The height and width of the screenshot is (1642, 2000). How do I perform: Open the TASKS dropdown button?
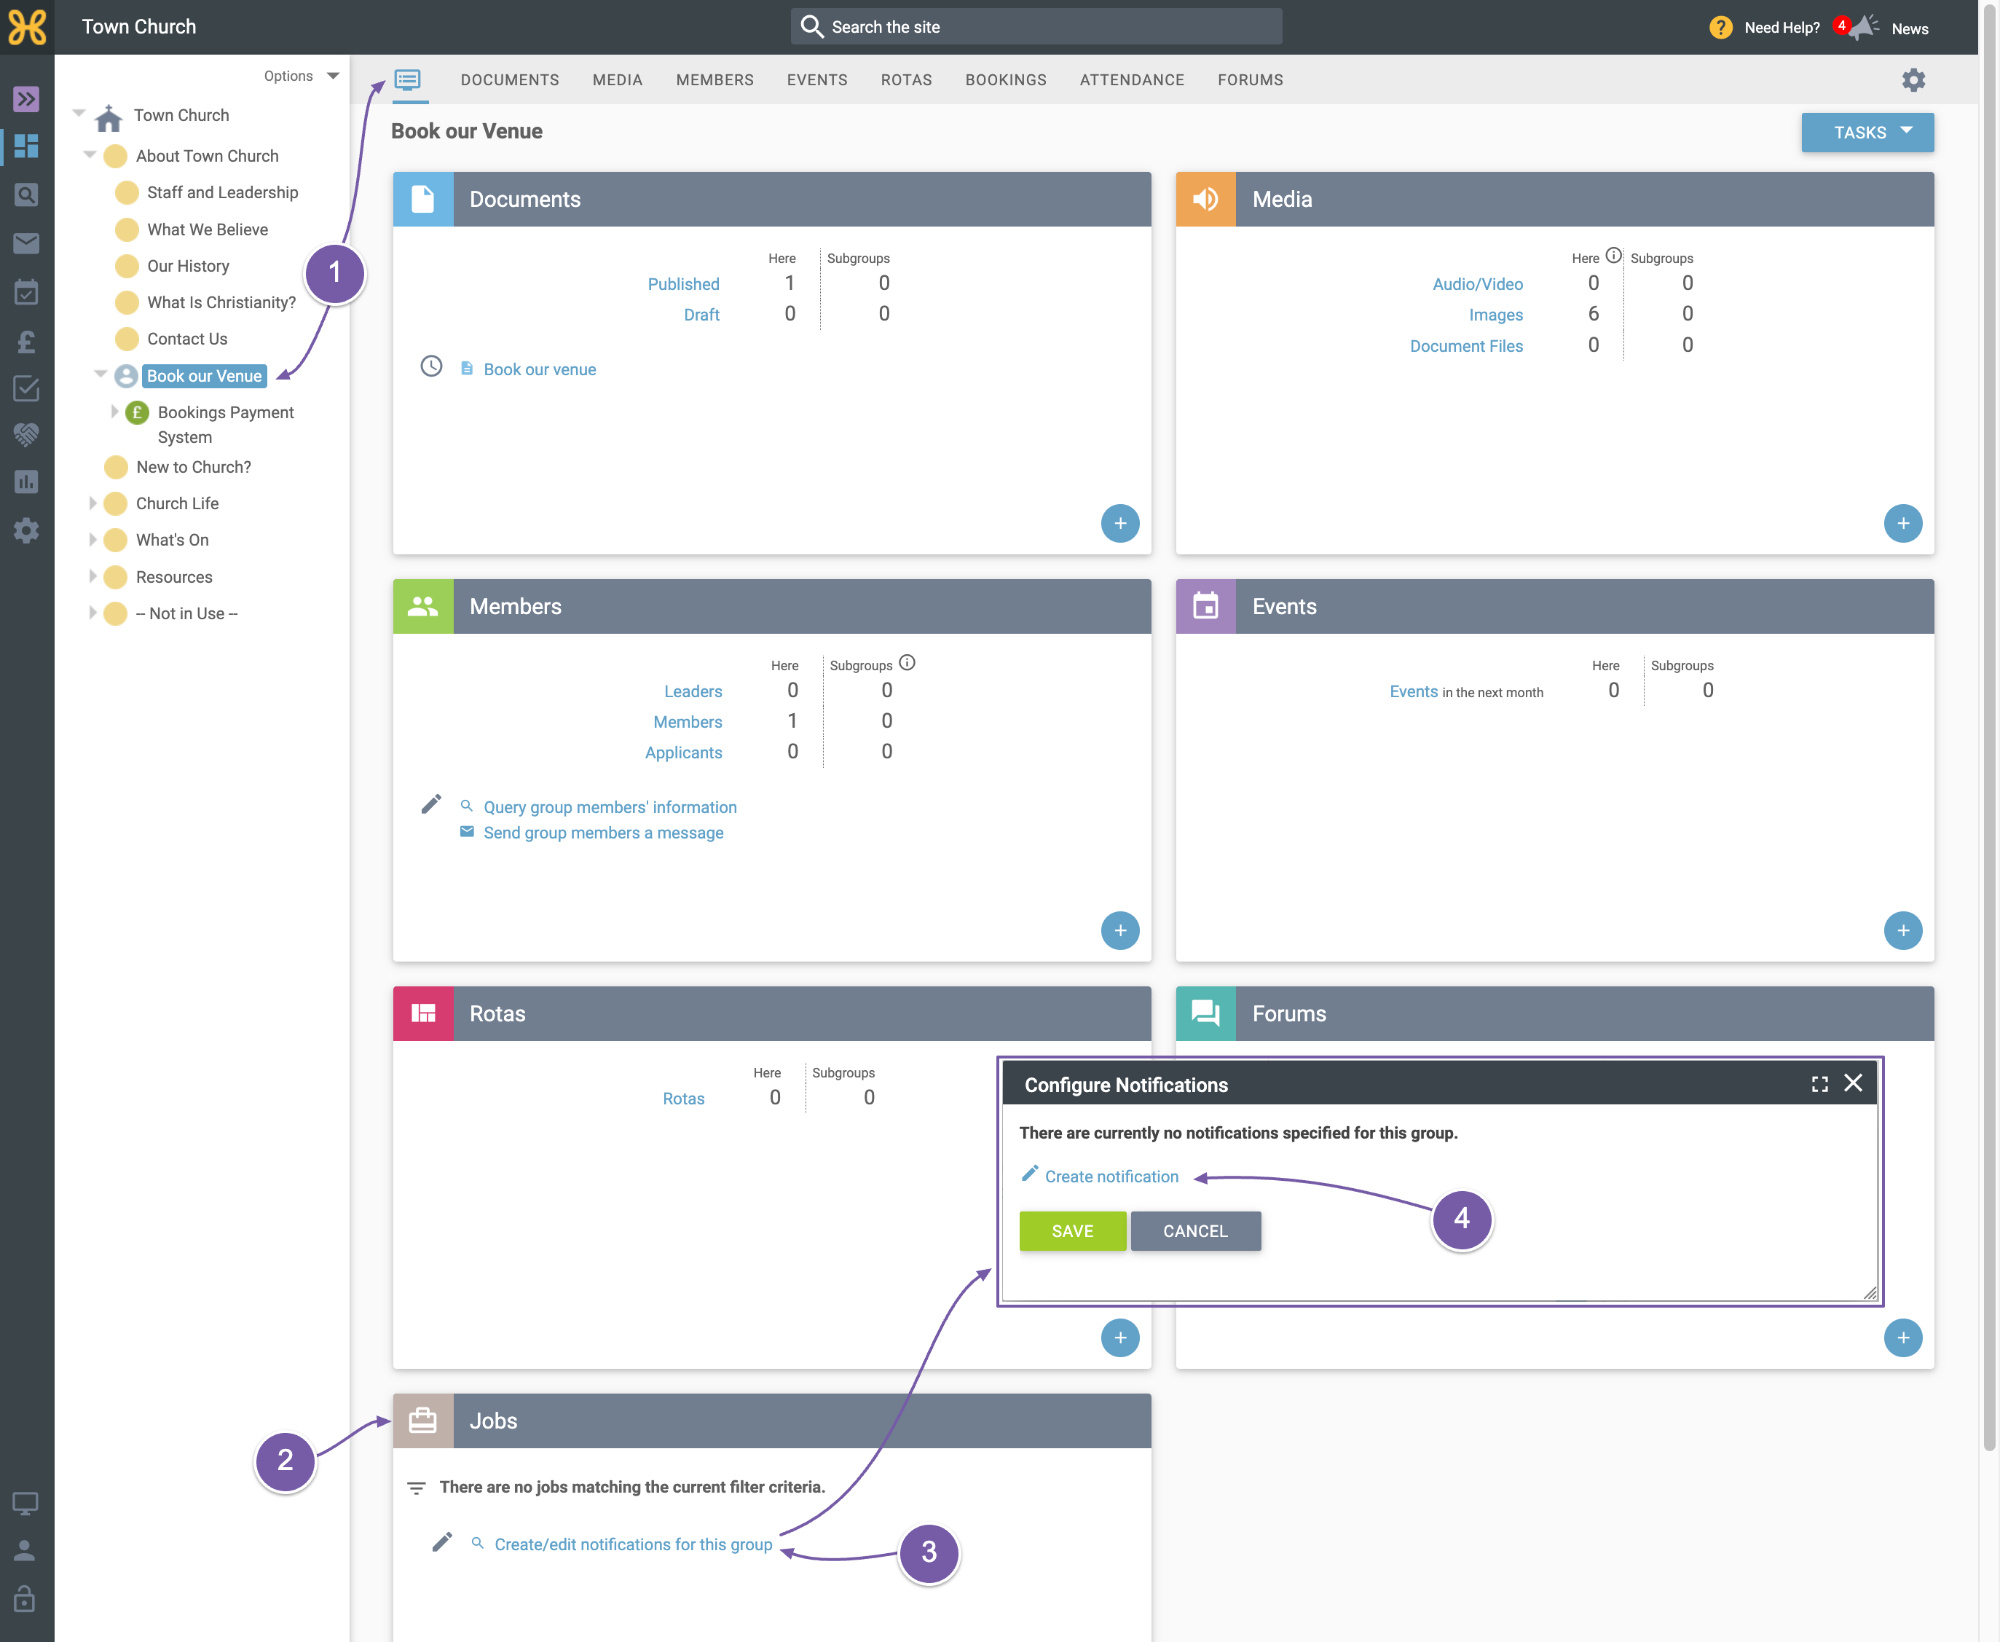pos(1867,132)
